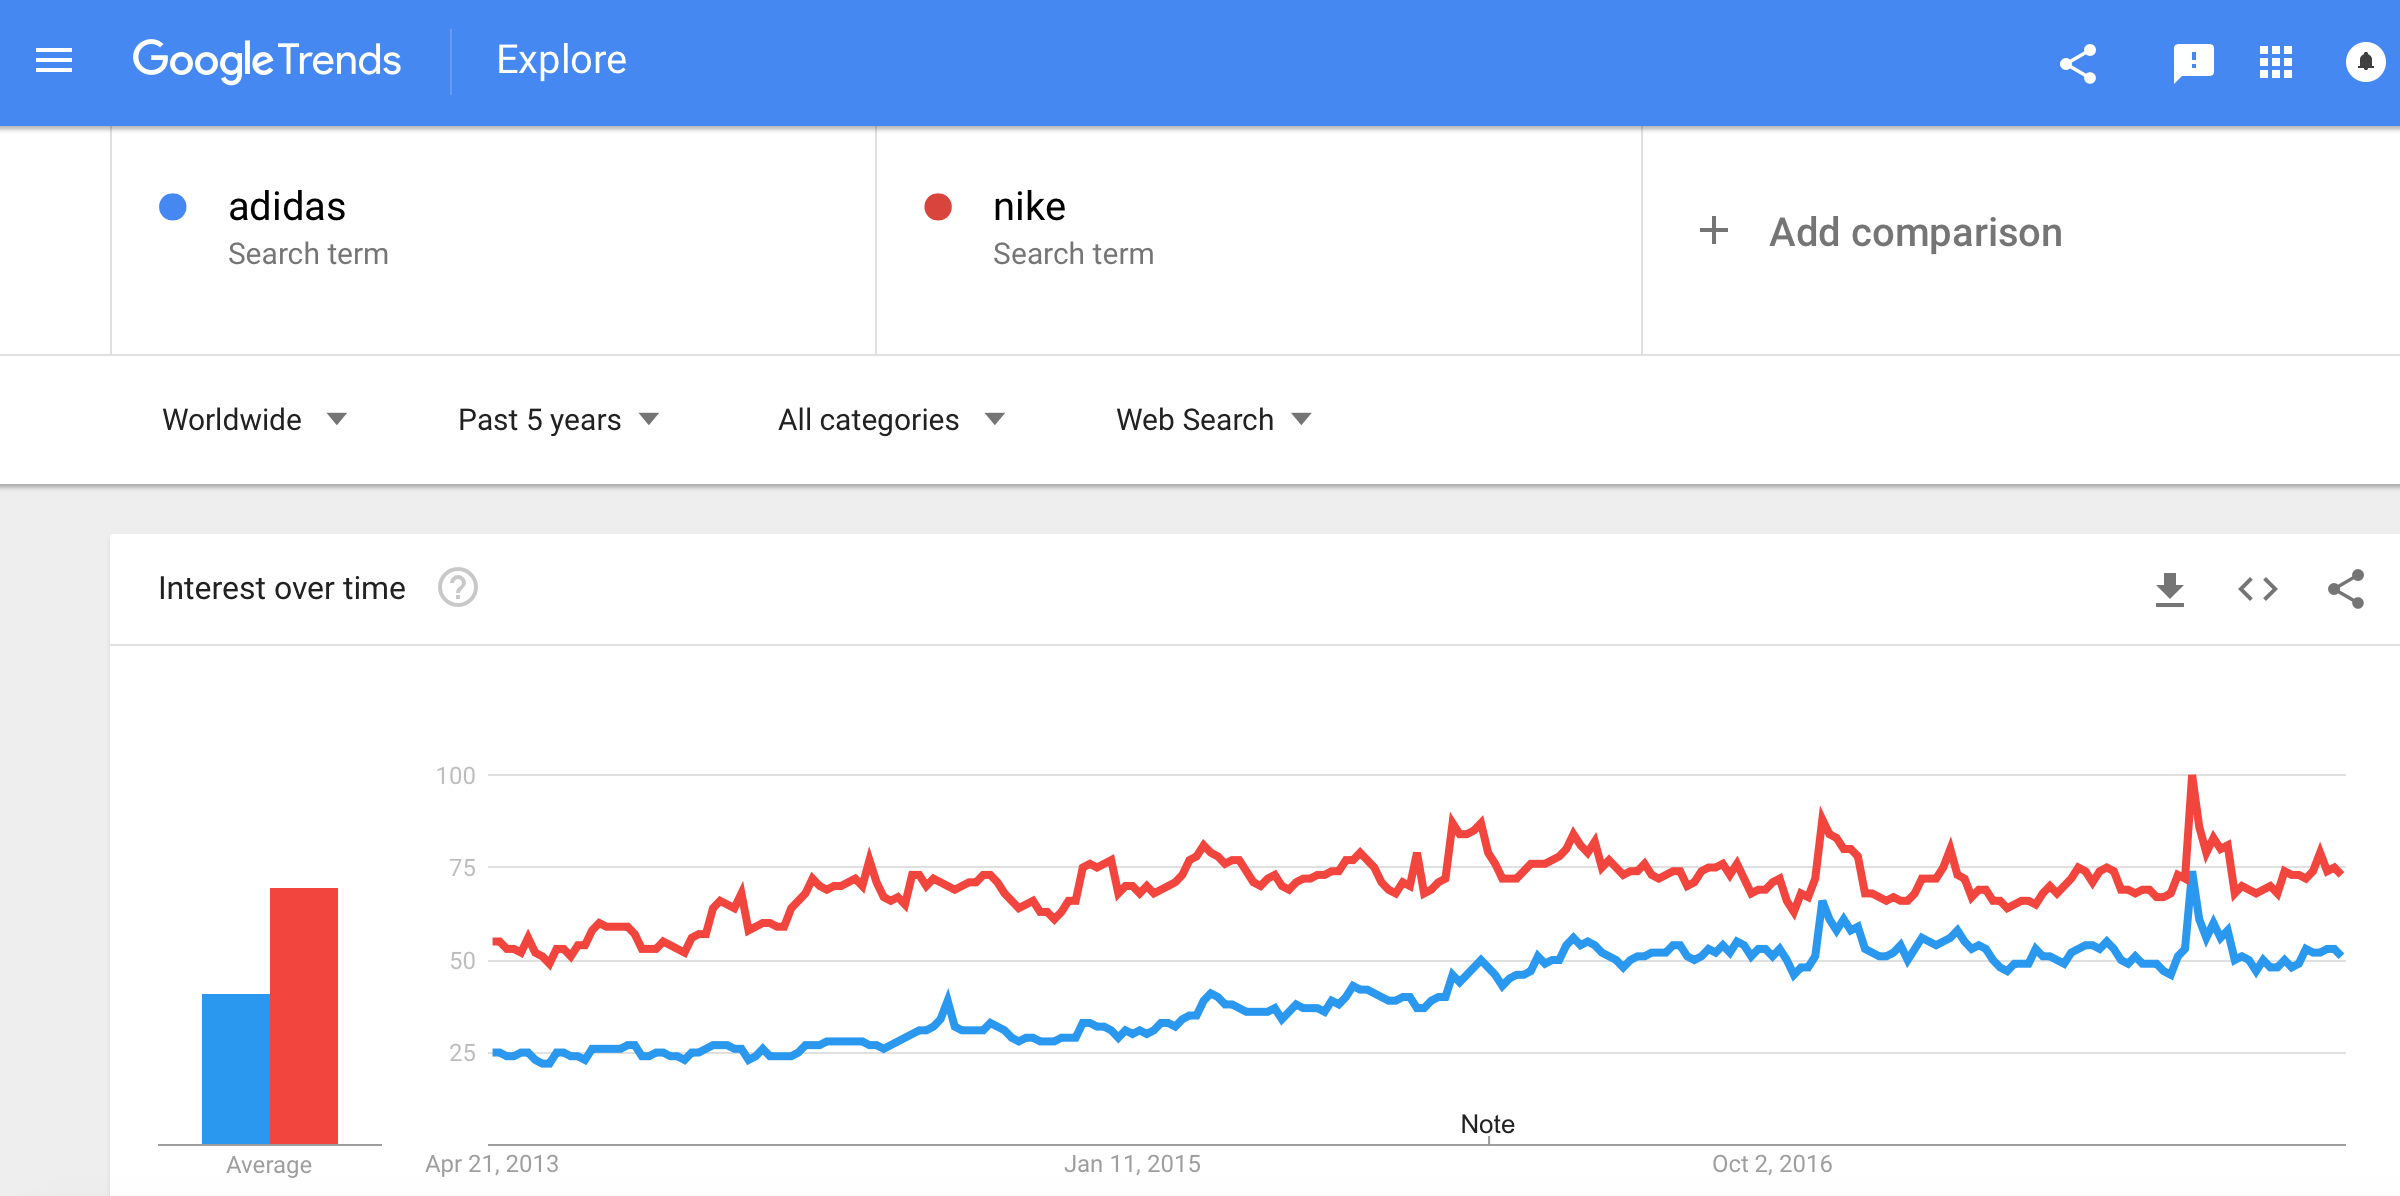Image resolution: width=2400 pixels, height=1196 pixels.
Task: Click the red nike color dot
Action: coord(938,207)
